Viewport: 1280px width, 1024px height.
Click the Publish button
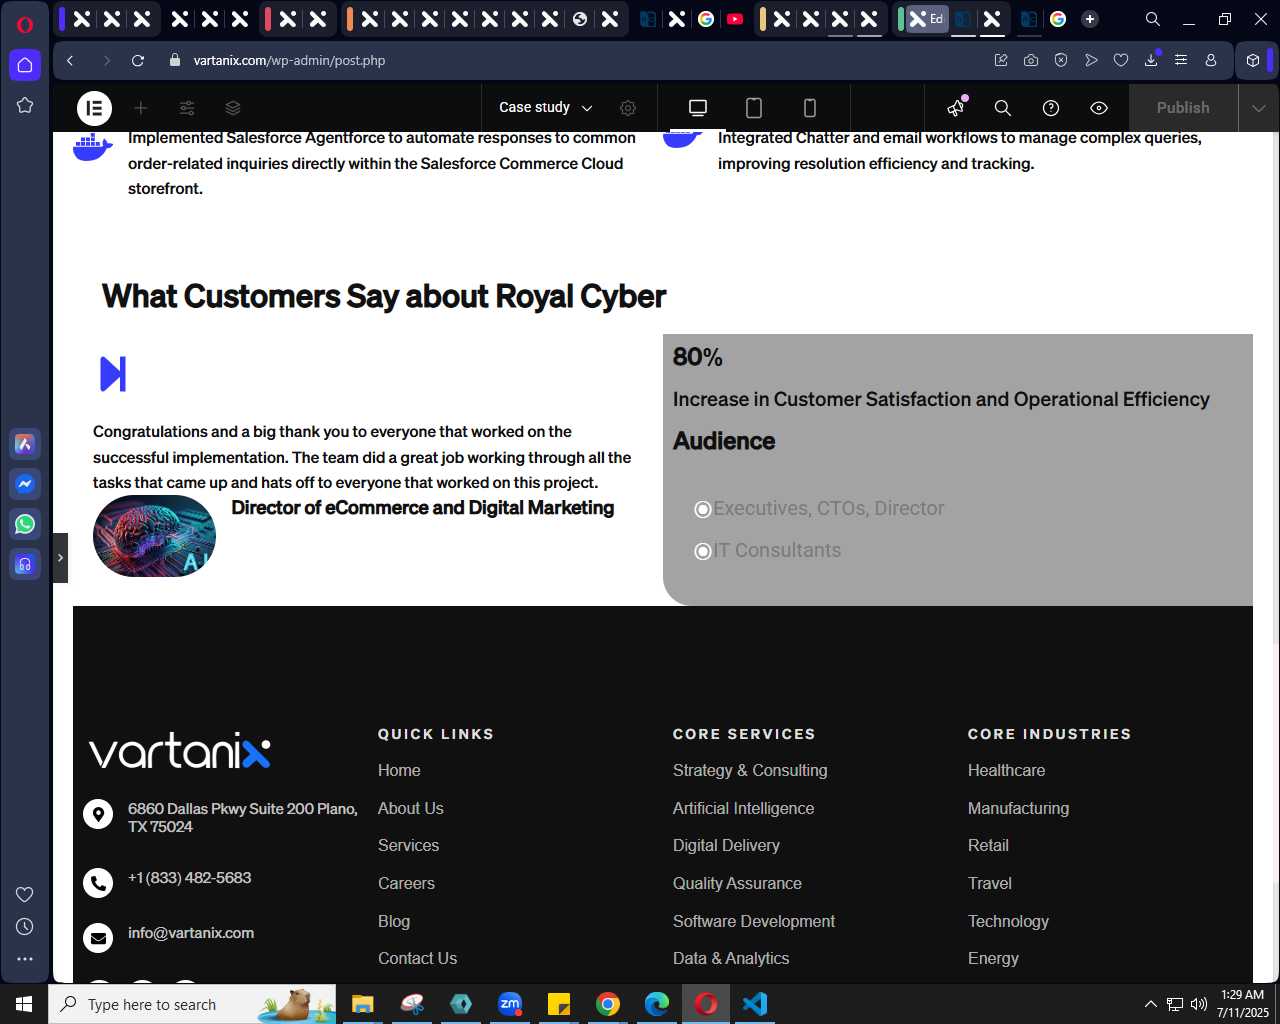coord(1183,108)
